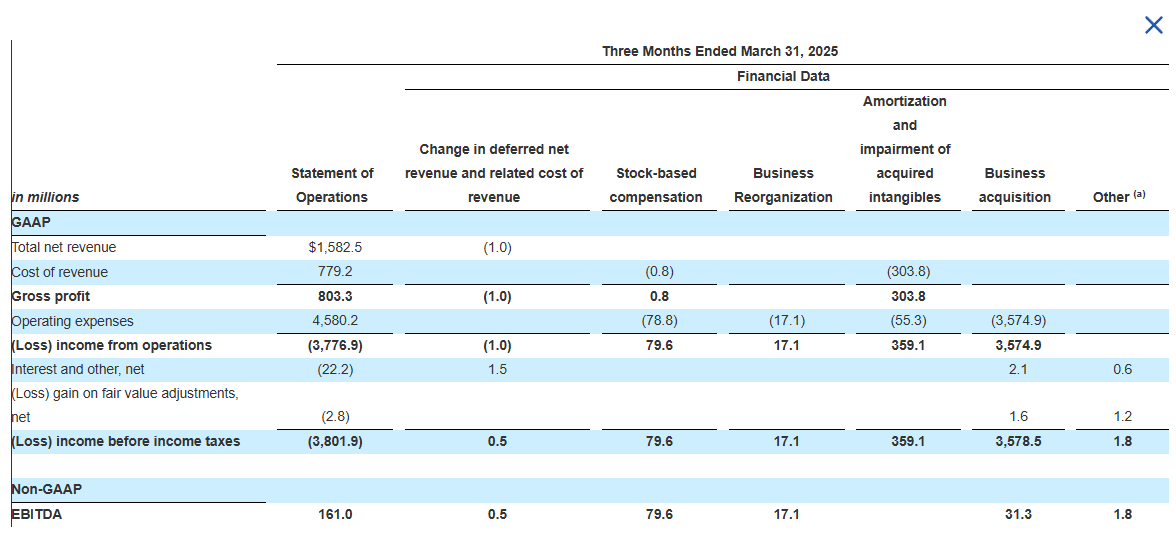The image size is (1176, 549).
Task: Click the Total net revenue $1,582.5 value
Action: pos(331,247)
